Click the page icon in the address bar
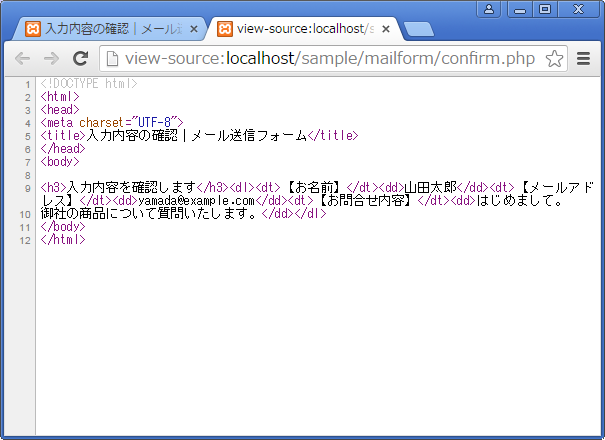Screen dimensions: 605x440 coord(114,59)
